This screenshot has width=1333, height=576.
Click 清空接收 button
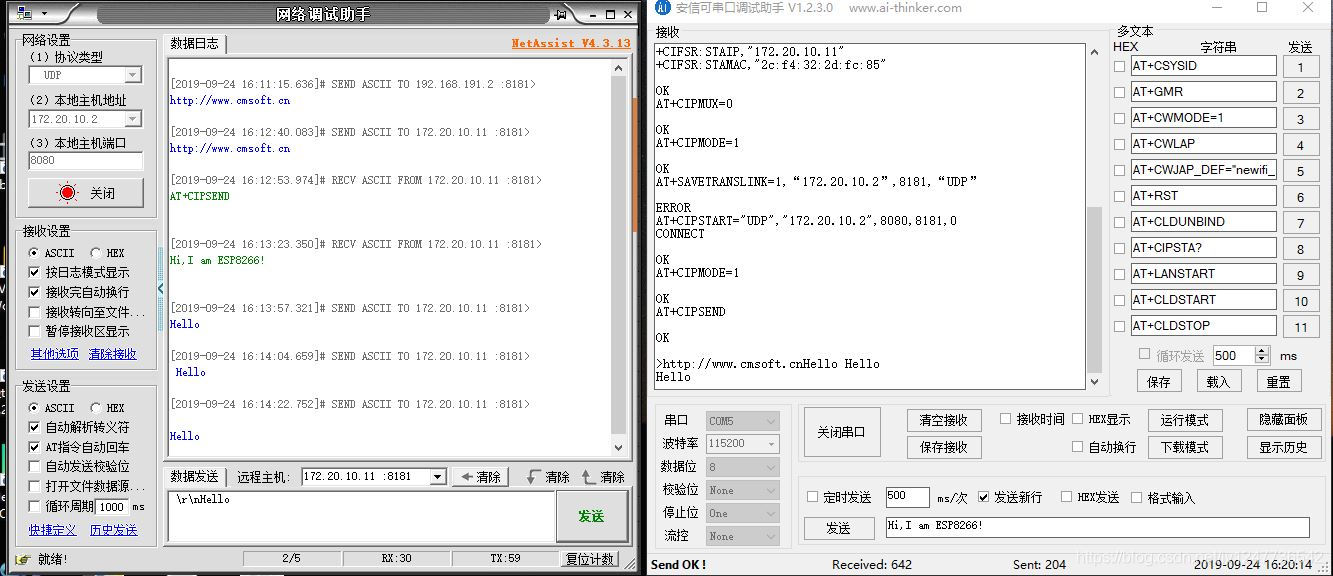pos(943,420)
